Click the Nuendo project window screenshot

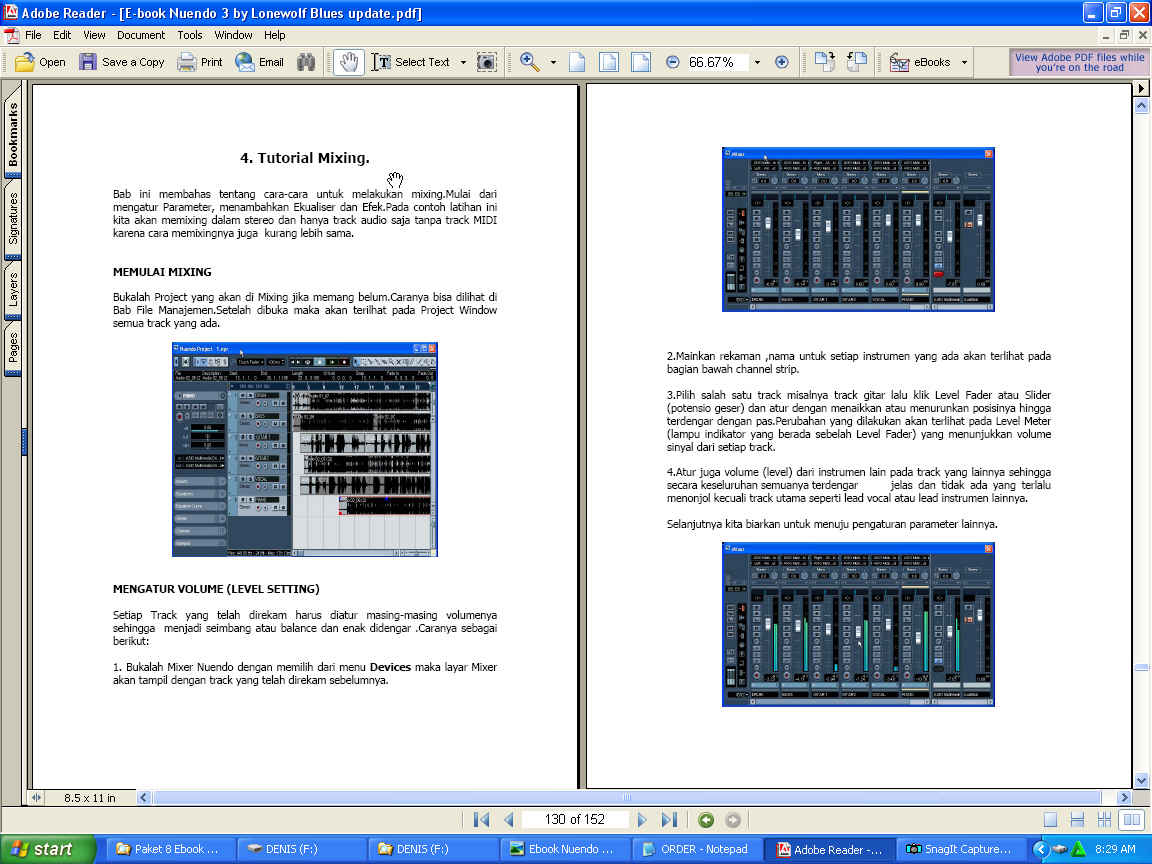point(305,450)
